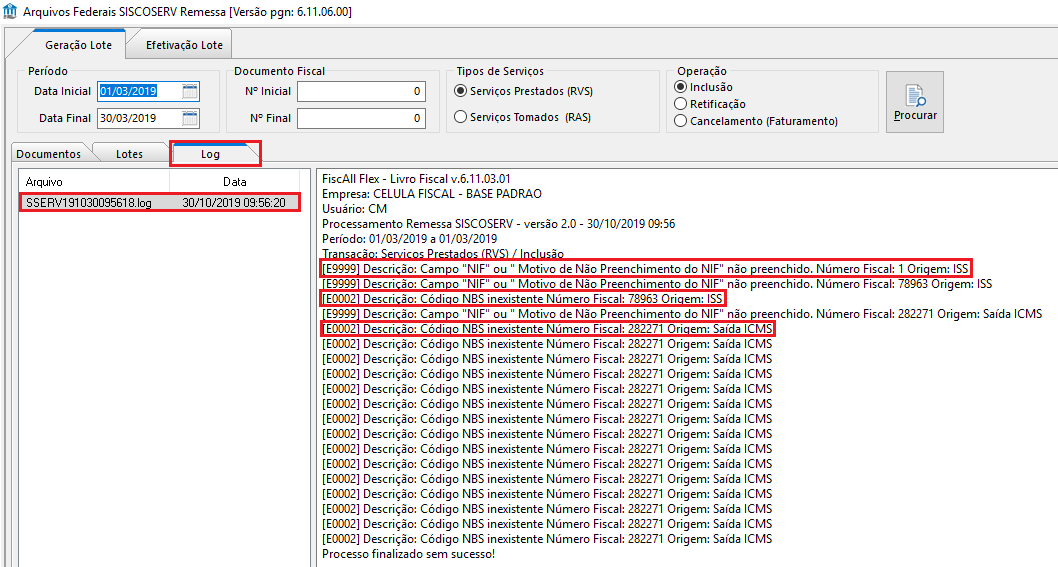
Task: Switch to the Geração Lote tab
Action: pos(78,45)
